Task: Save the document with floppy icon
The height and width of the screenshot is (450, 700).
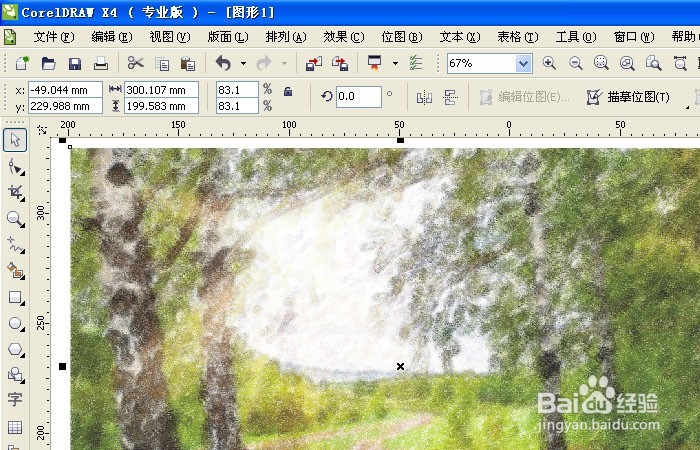Action: coord(75,63)
